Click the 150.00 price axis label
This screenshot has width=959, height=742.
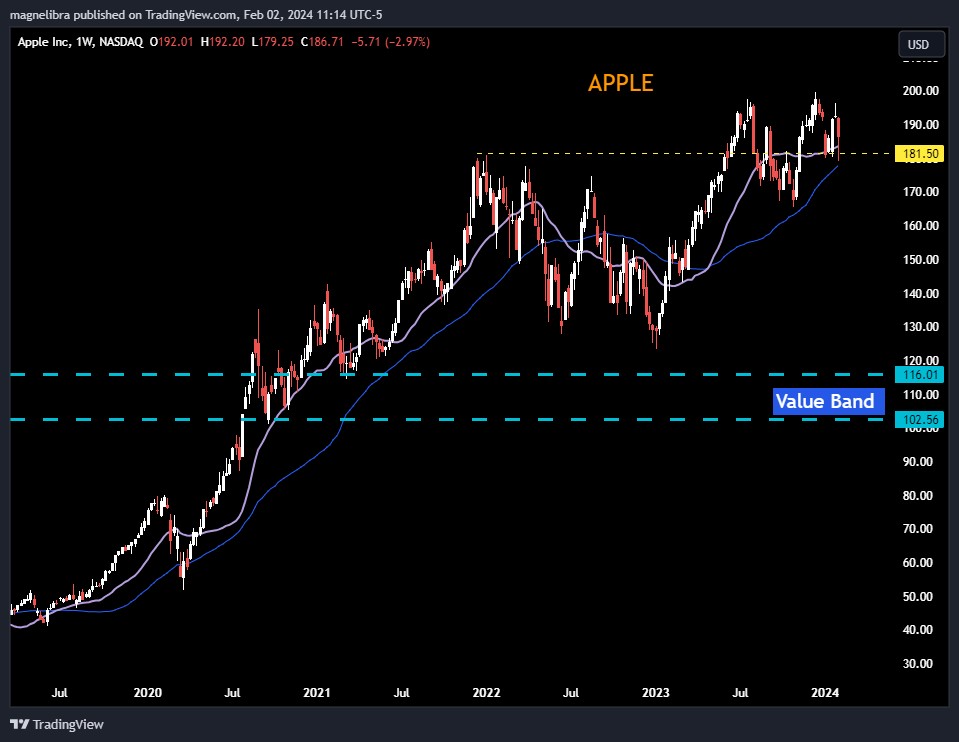point(920,260)
